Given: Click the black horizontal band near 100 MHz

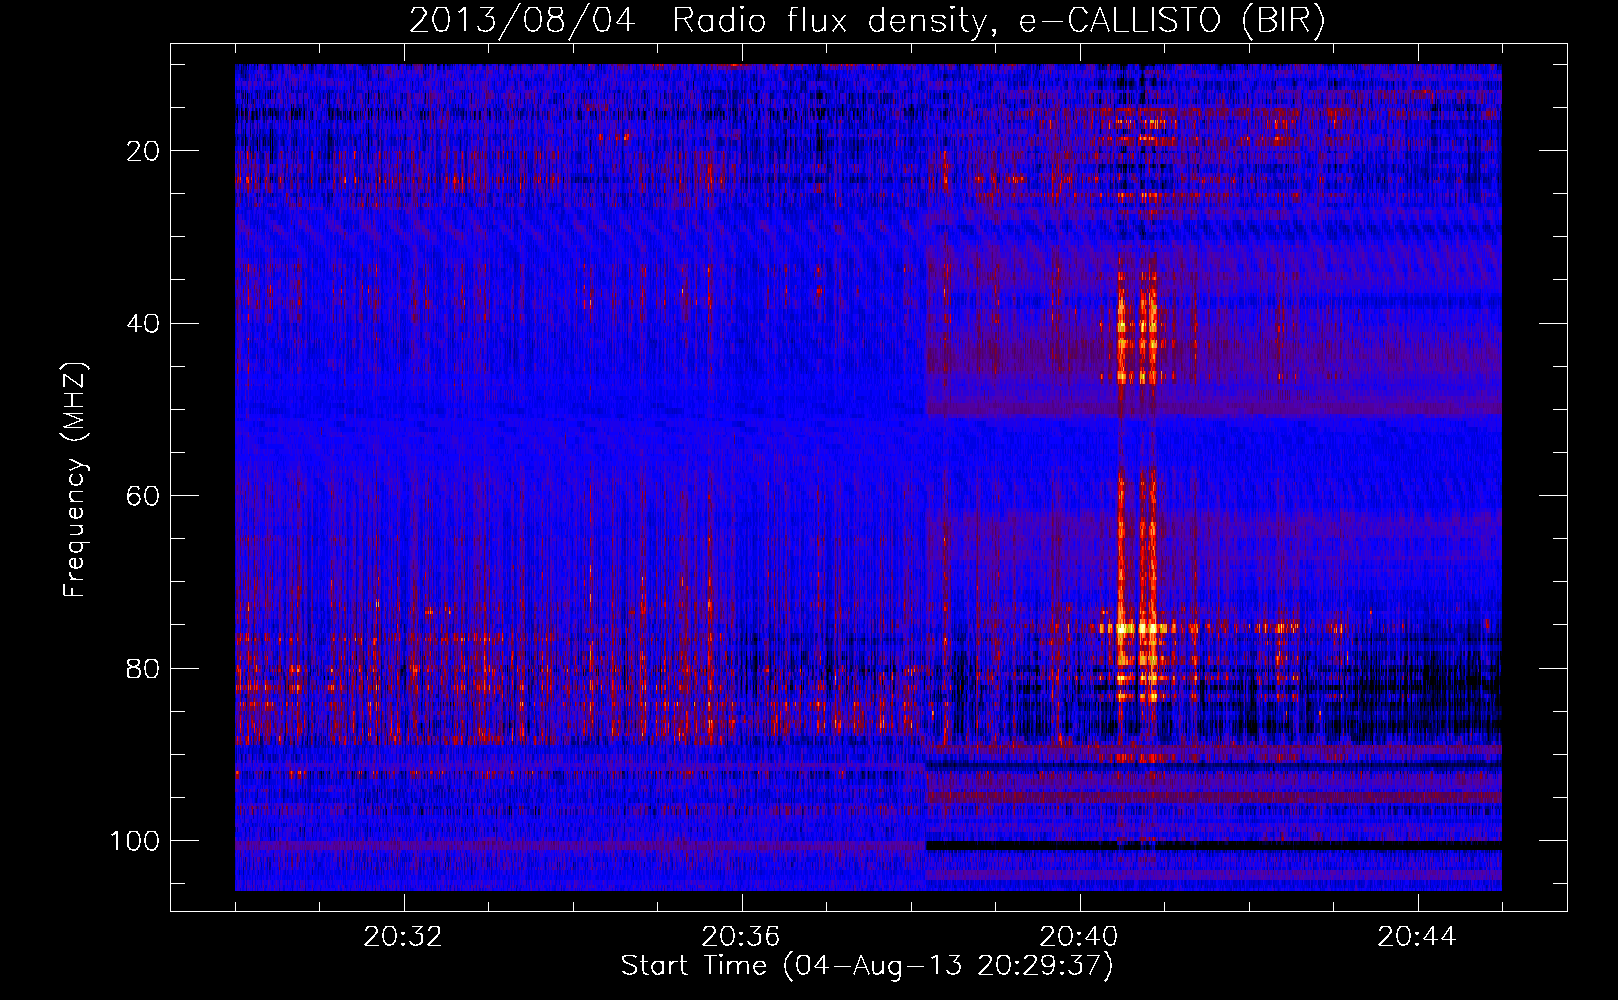Looking at the screenshot, I should click(x=1214, y=846).
